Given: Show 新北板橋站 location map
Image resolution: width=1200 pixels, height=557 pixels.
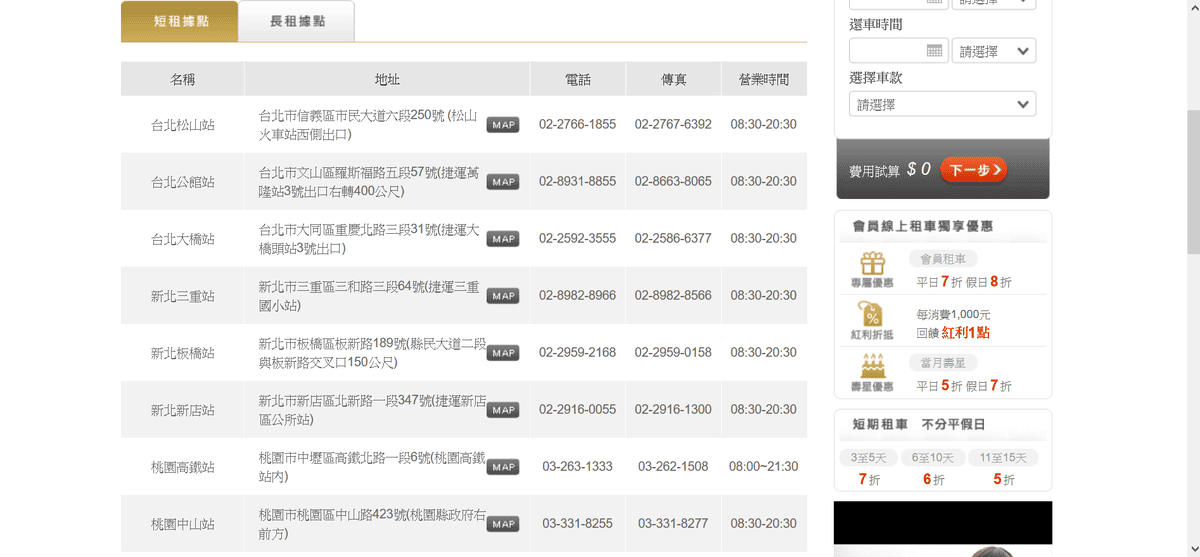Looking at the screenshot, I should (502, 353).
